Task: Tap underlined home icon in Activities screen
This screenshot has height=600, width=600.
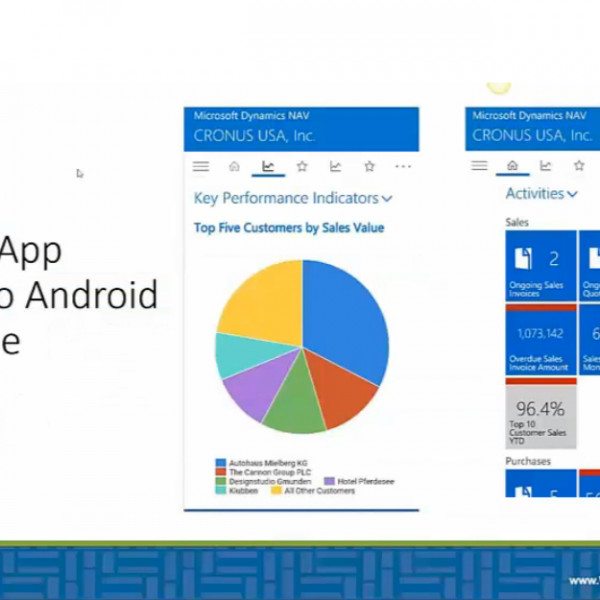Action: pos(512,165)
